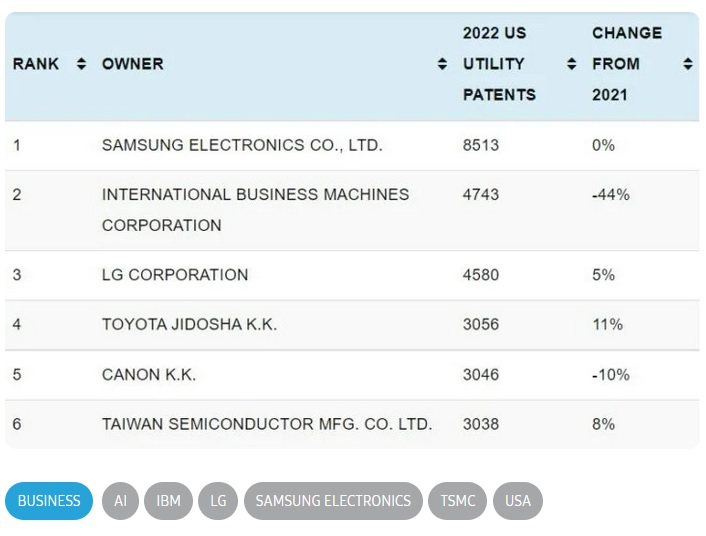Screen dimensions: 706x536
Task: Select the Canon K.K. row
Action: coord(352,375)
